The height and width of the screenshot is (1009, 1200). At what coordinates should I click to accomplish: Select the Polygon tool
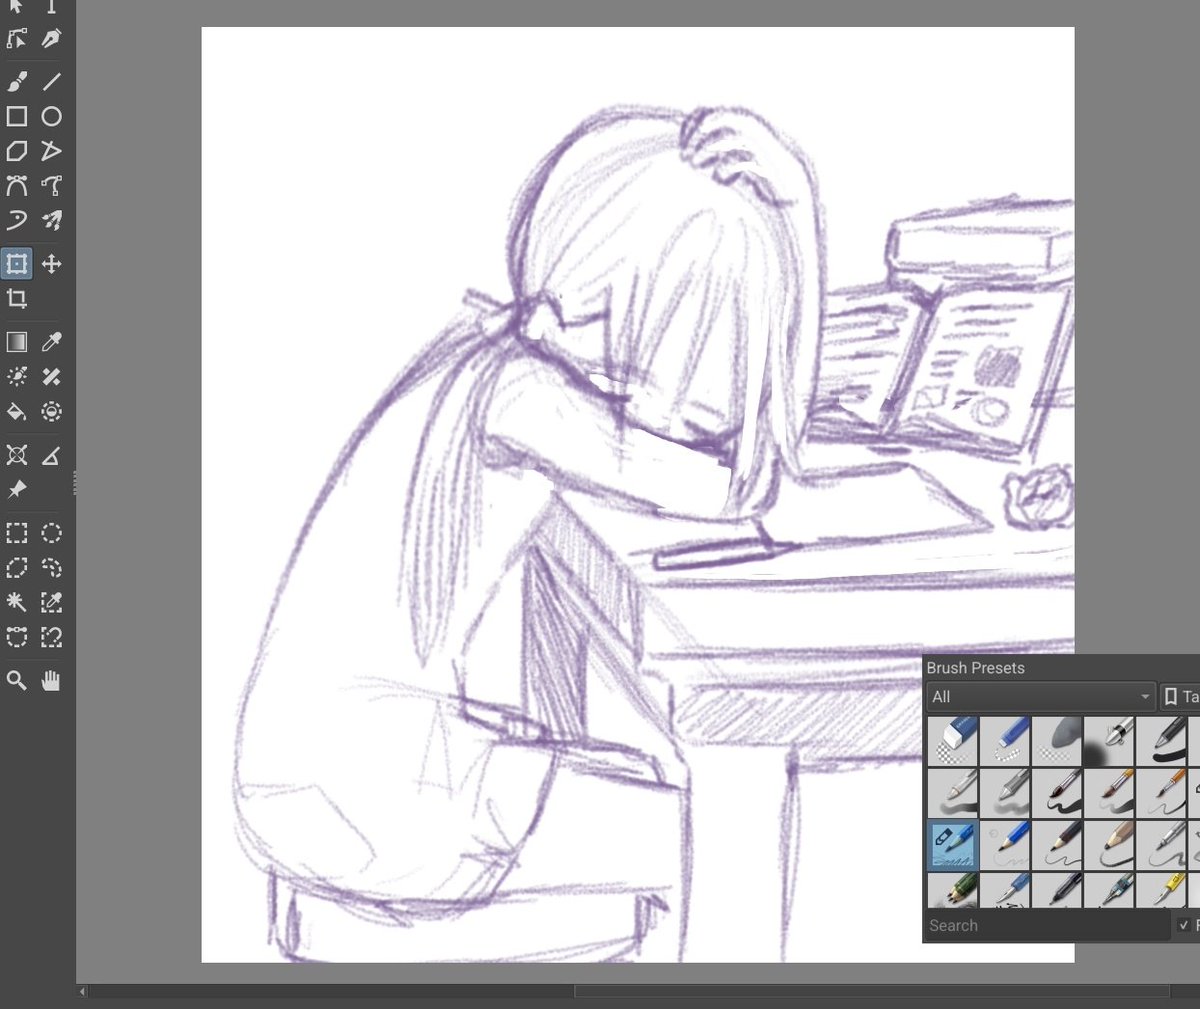17,151
